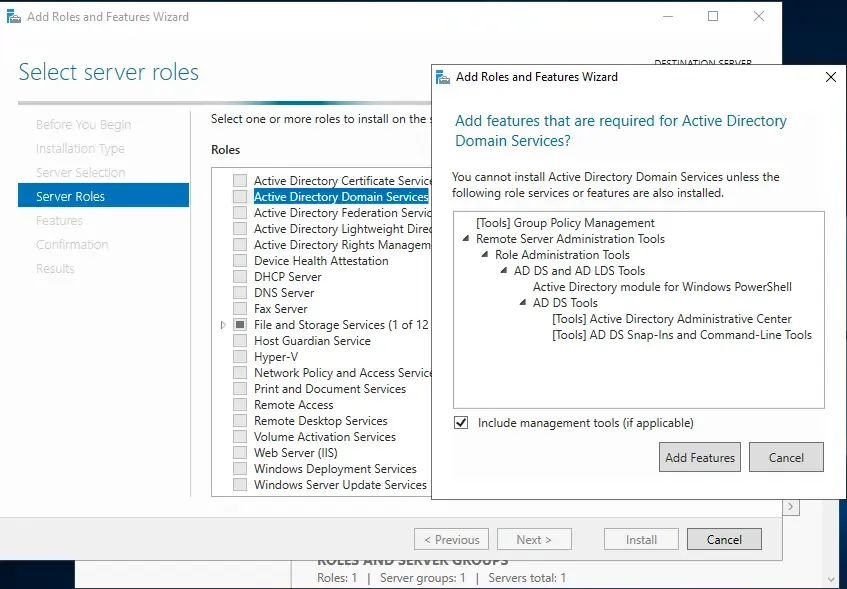The image size is (847, 589).
Task: Check the Web Server (IIS) checkbox
Action: 240,453
